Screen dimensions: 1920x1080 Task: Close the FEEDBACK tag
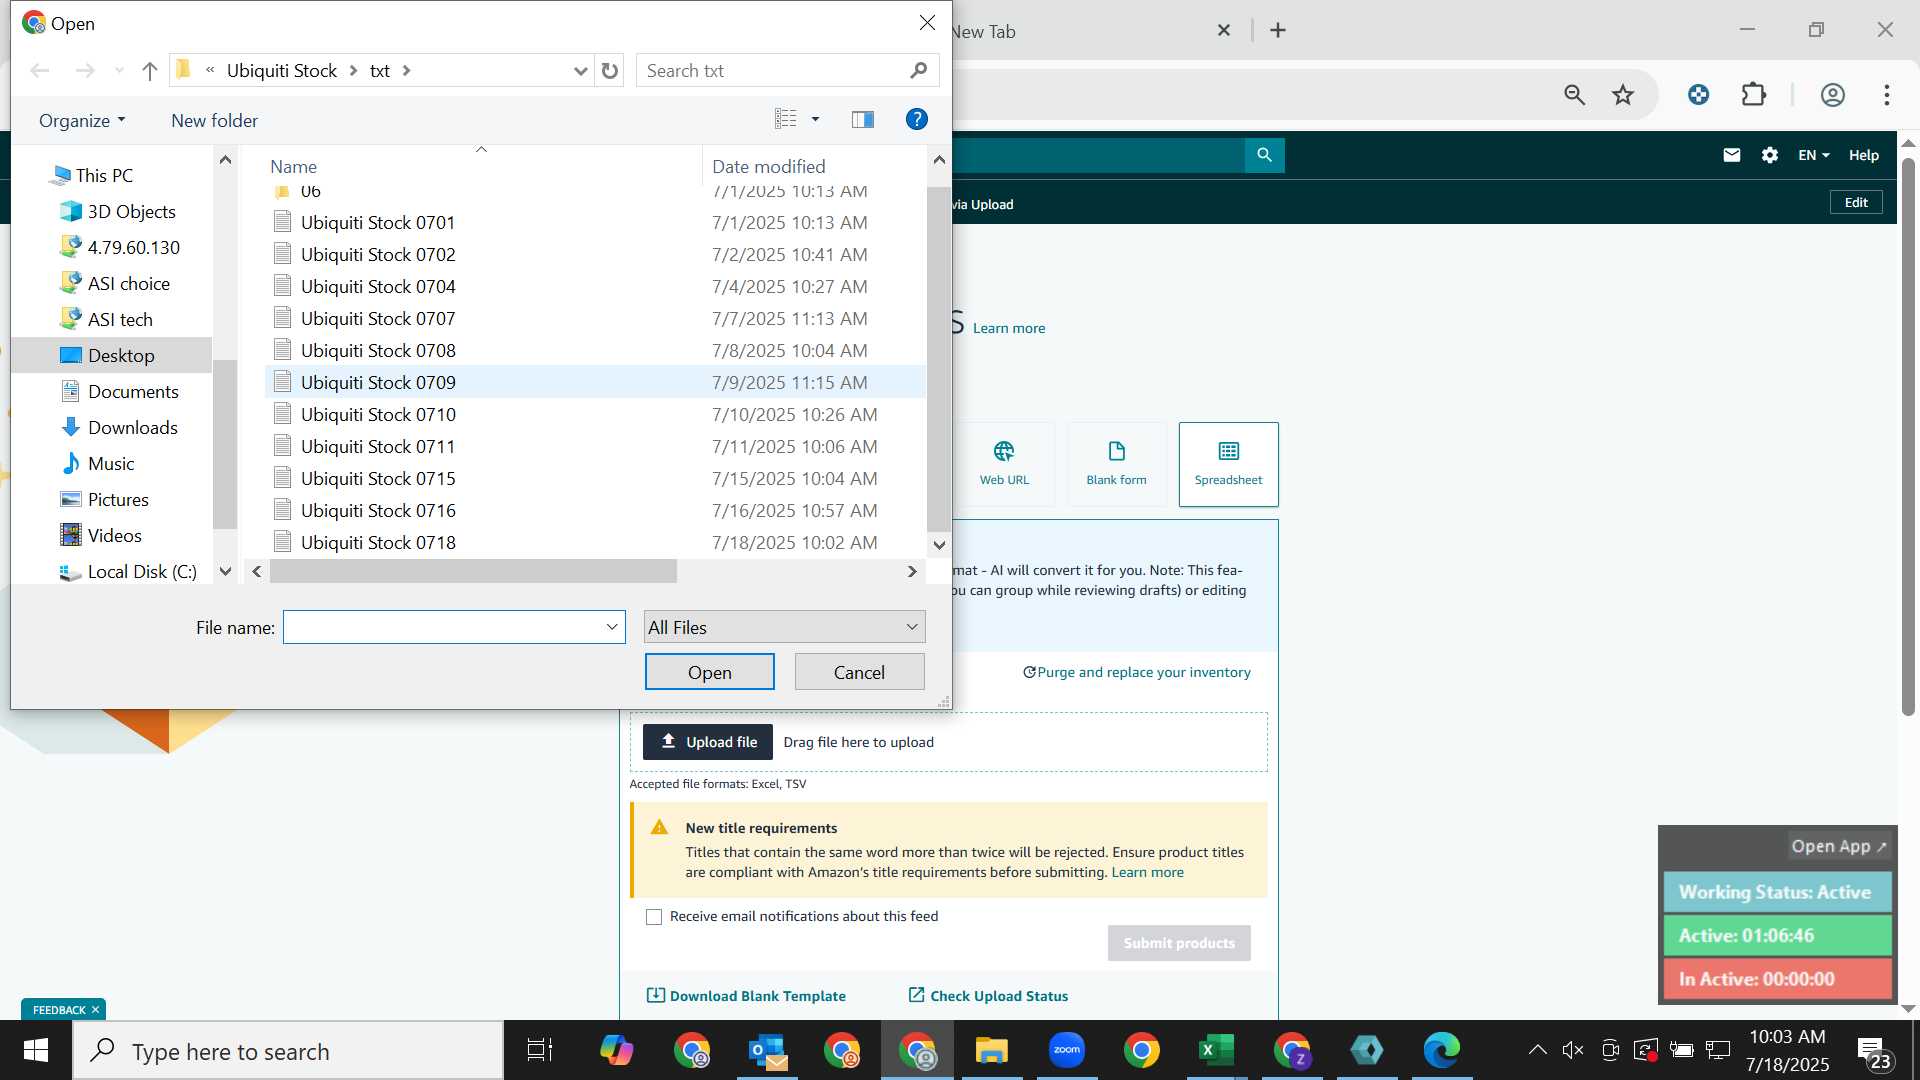tap(96, 1010)
